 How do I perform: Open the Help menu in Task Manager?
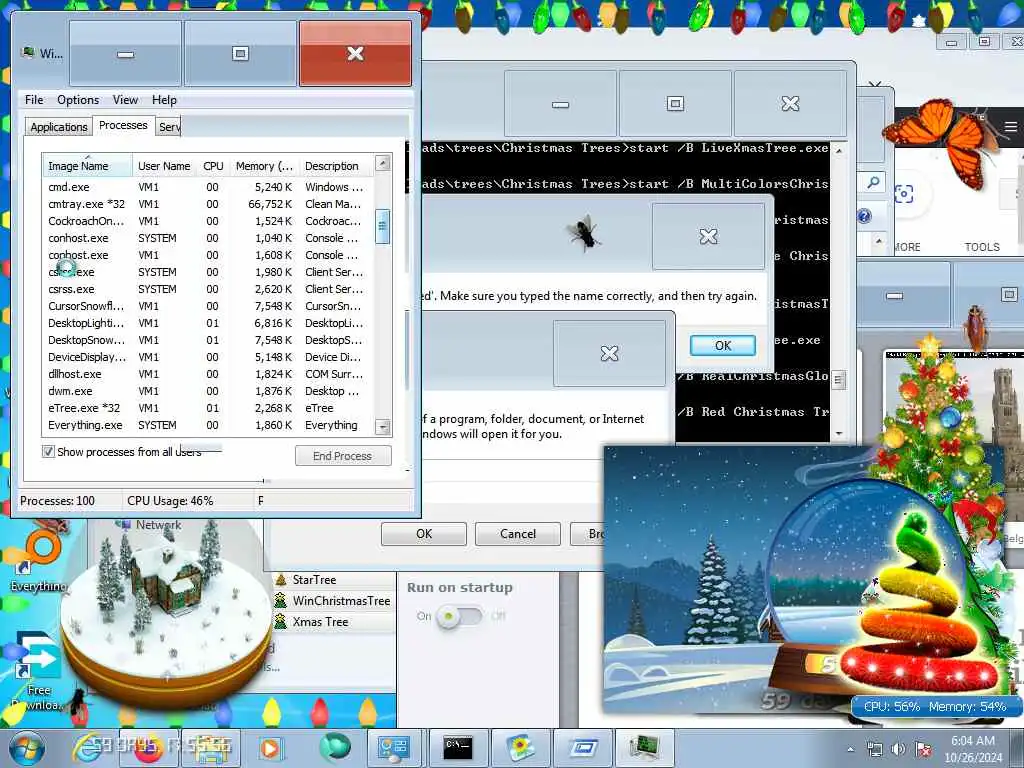(x=164, y=100)
